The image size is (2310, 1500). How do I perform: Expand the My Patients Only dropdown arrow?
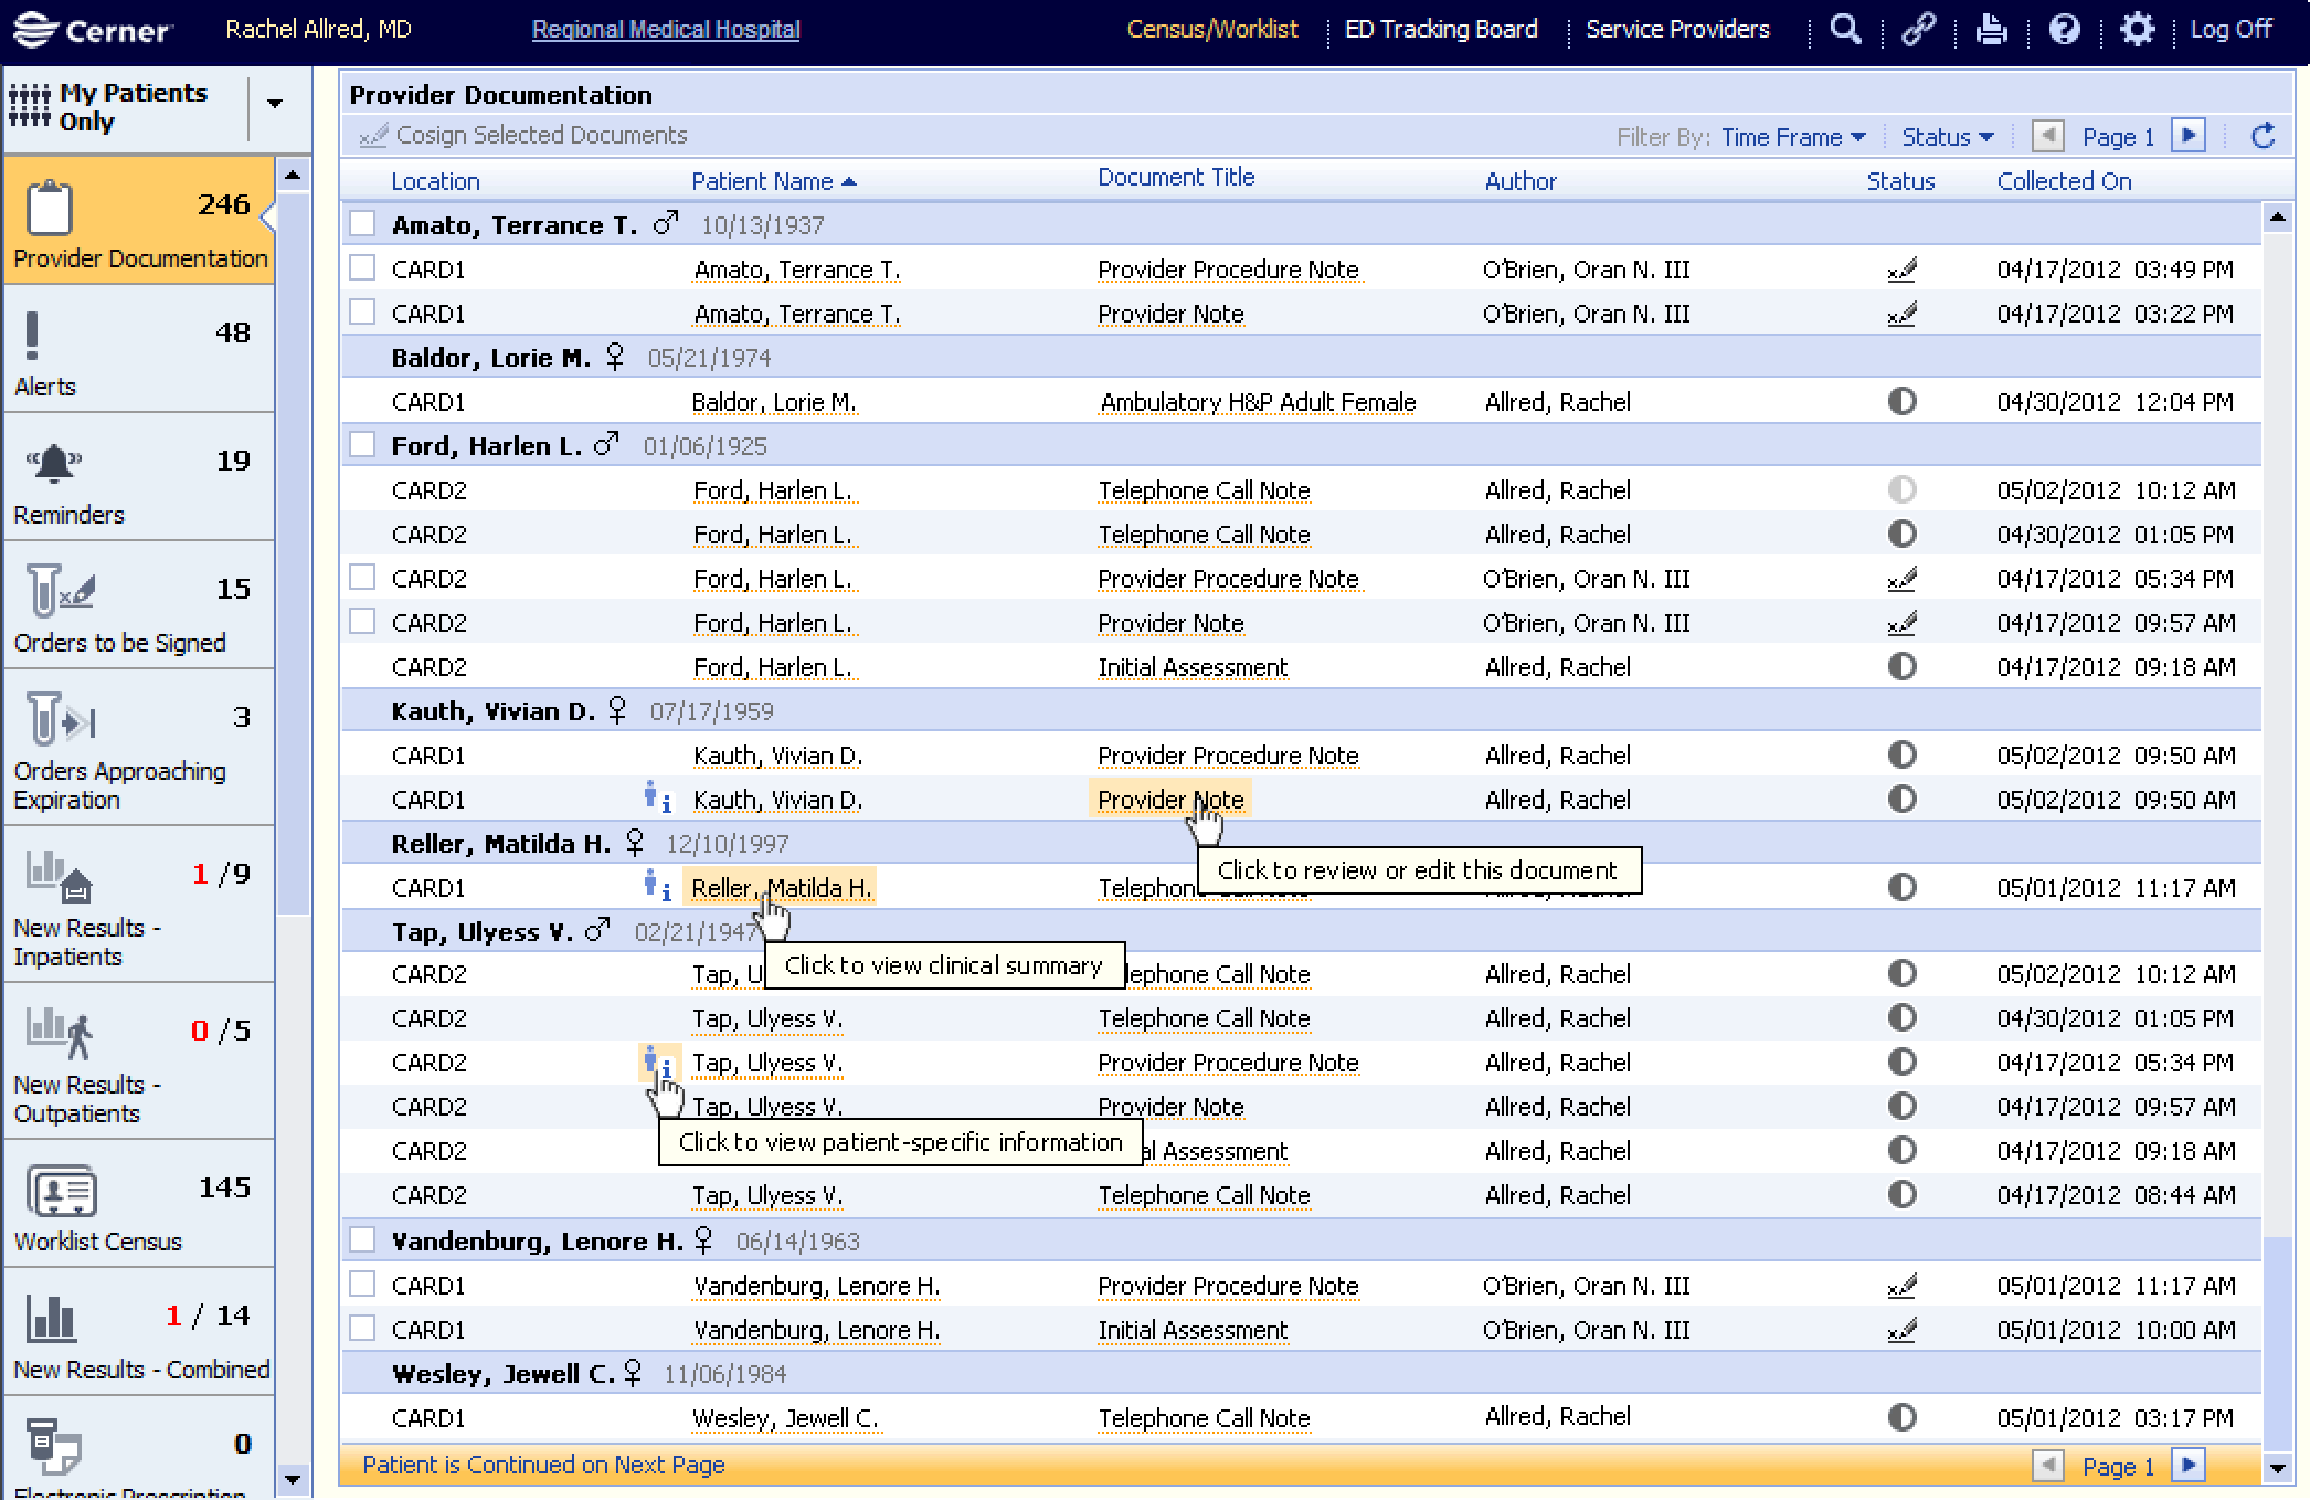point(275,103)
